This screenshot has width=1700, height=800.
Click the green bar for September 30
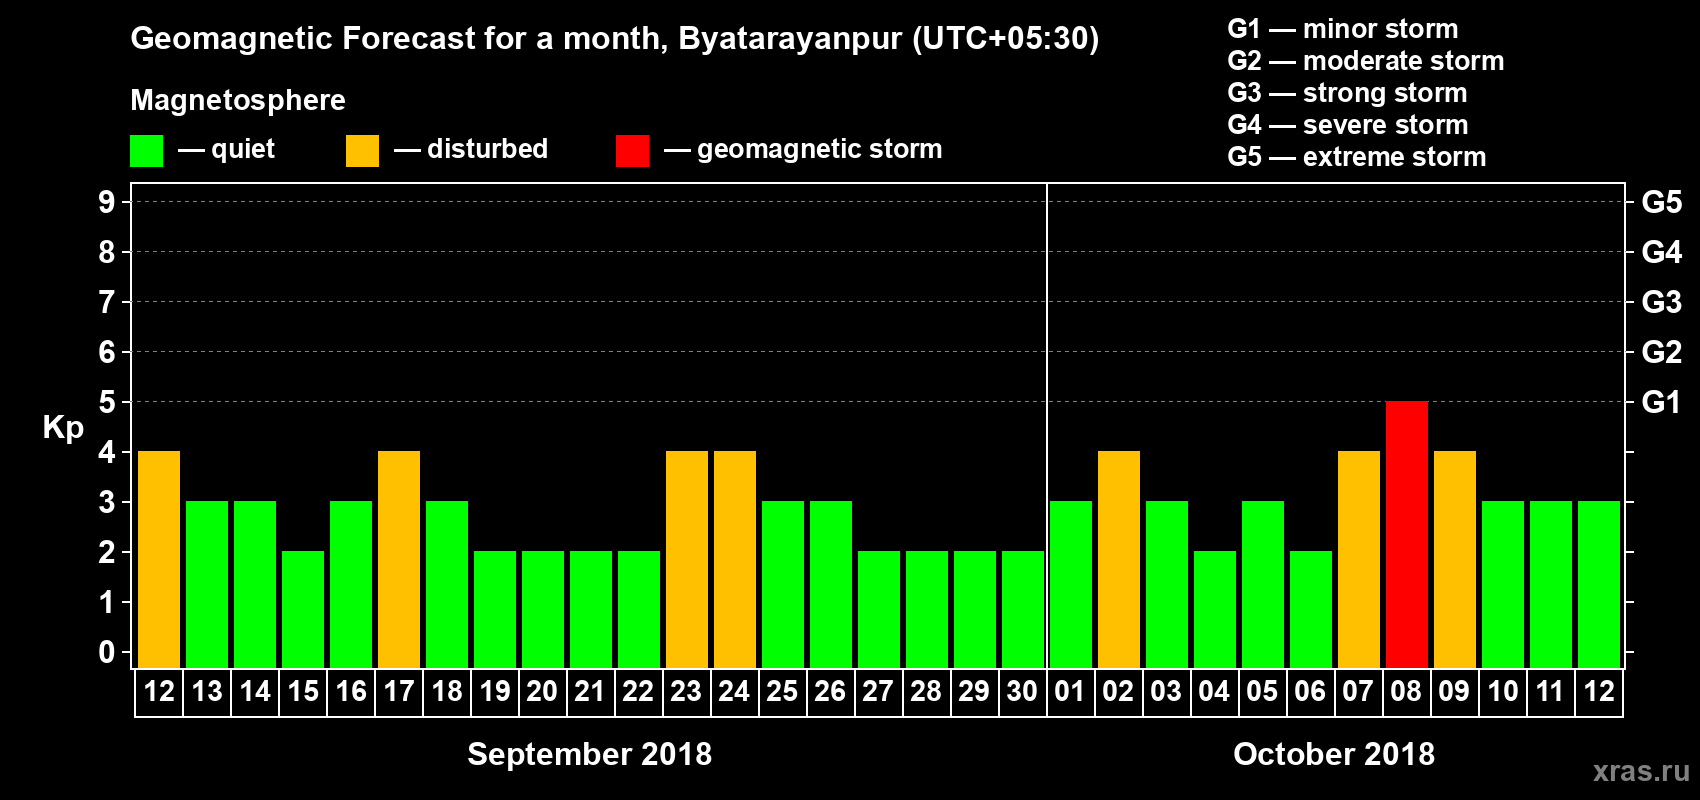click(x=1023, y=609)
